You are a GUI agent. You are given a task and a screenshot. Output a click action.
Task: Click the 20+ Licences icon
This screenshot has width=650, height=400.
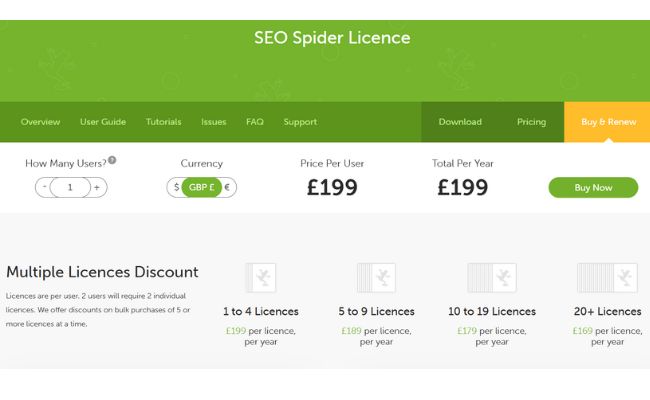pyautogui.click(x=608, y=277)
